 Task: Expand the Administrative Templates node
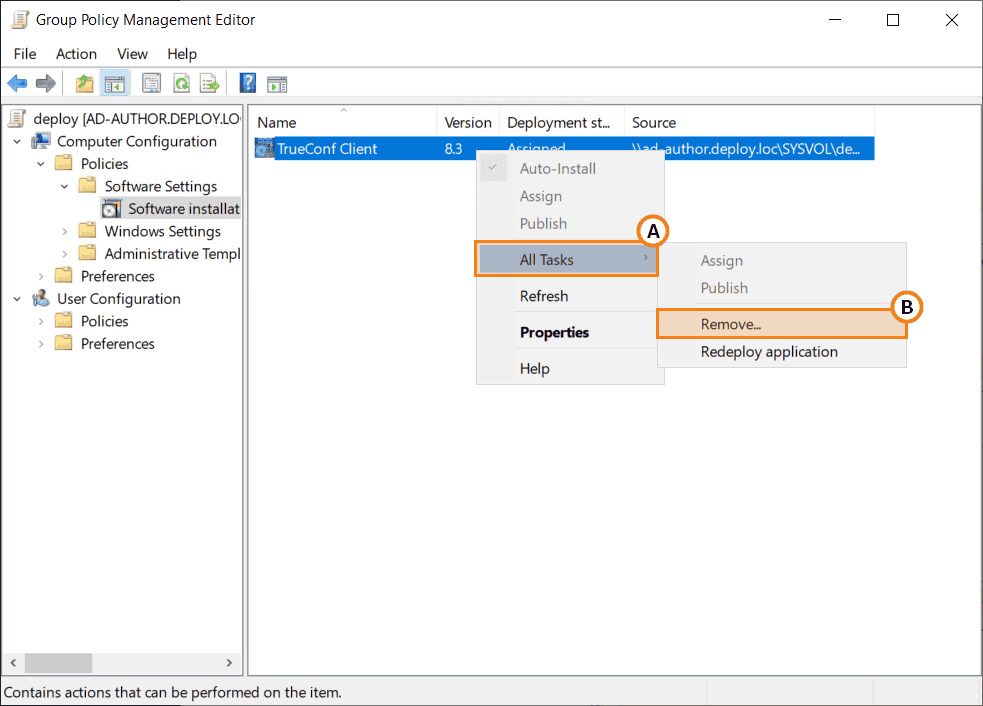tap(65, 254)
